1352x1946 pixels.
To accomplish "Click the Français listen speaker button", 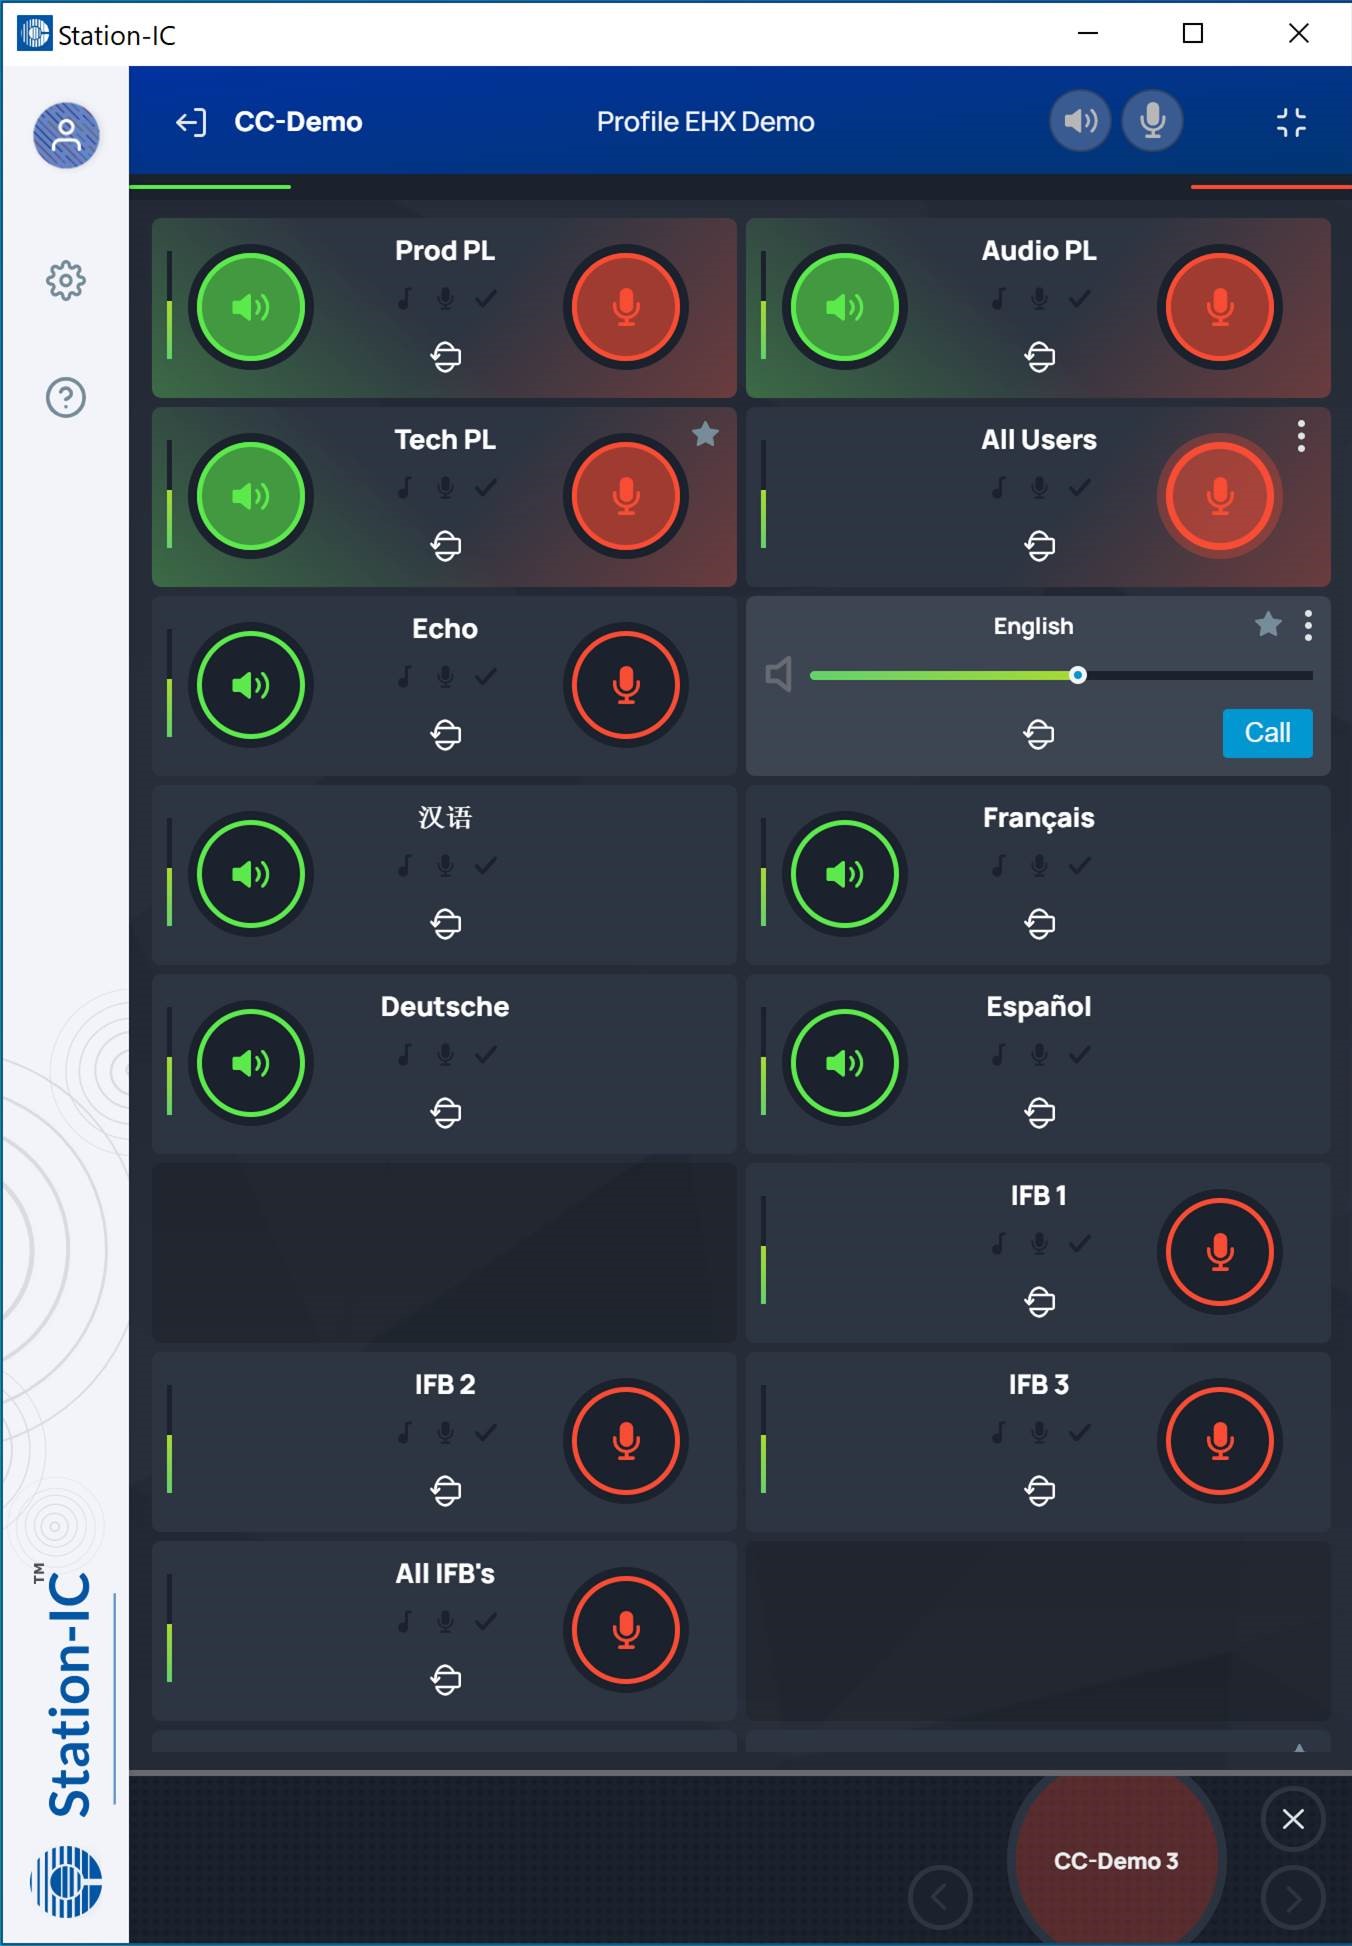I will pyautogui.click(x=845, y=874).
